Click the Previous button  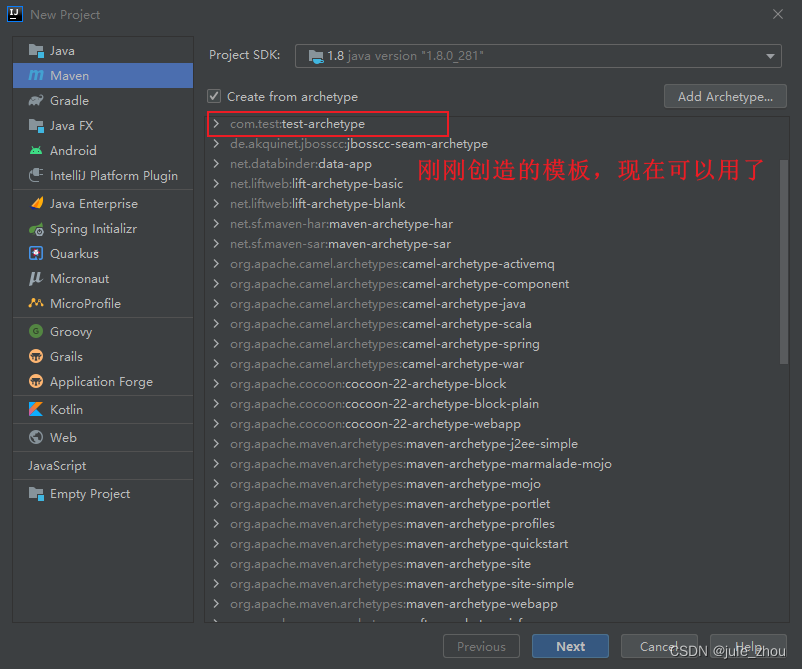pyautogui.click(x=481, y=646)
